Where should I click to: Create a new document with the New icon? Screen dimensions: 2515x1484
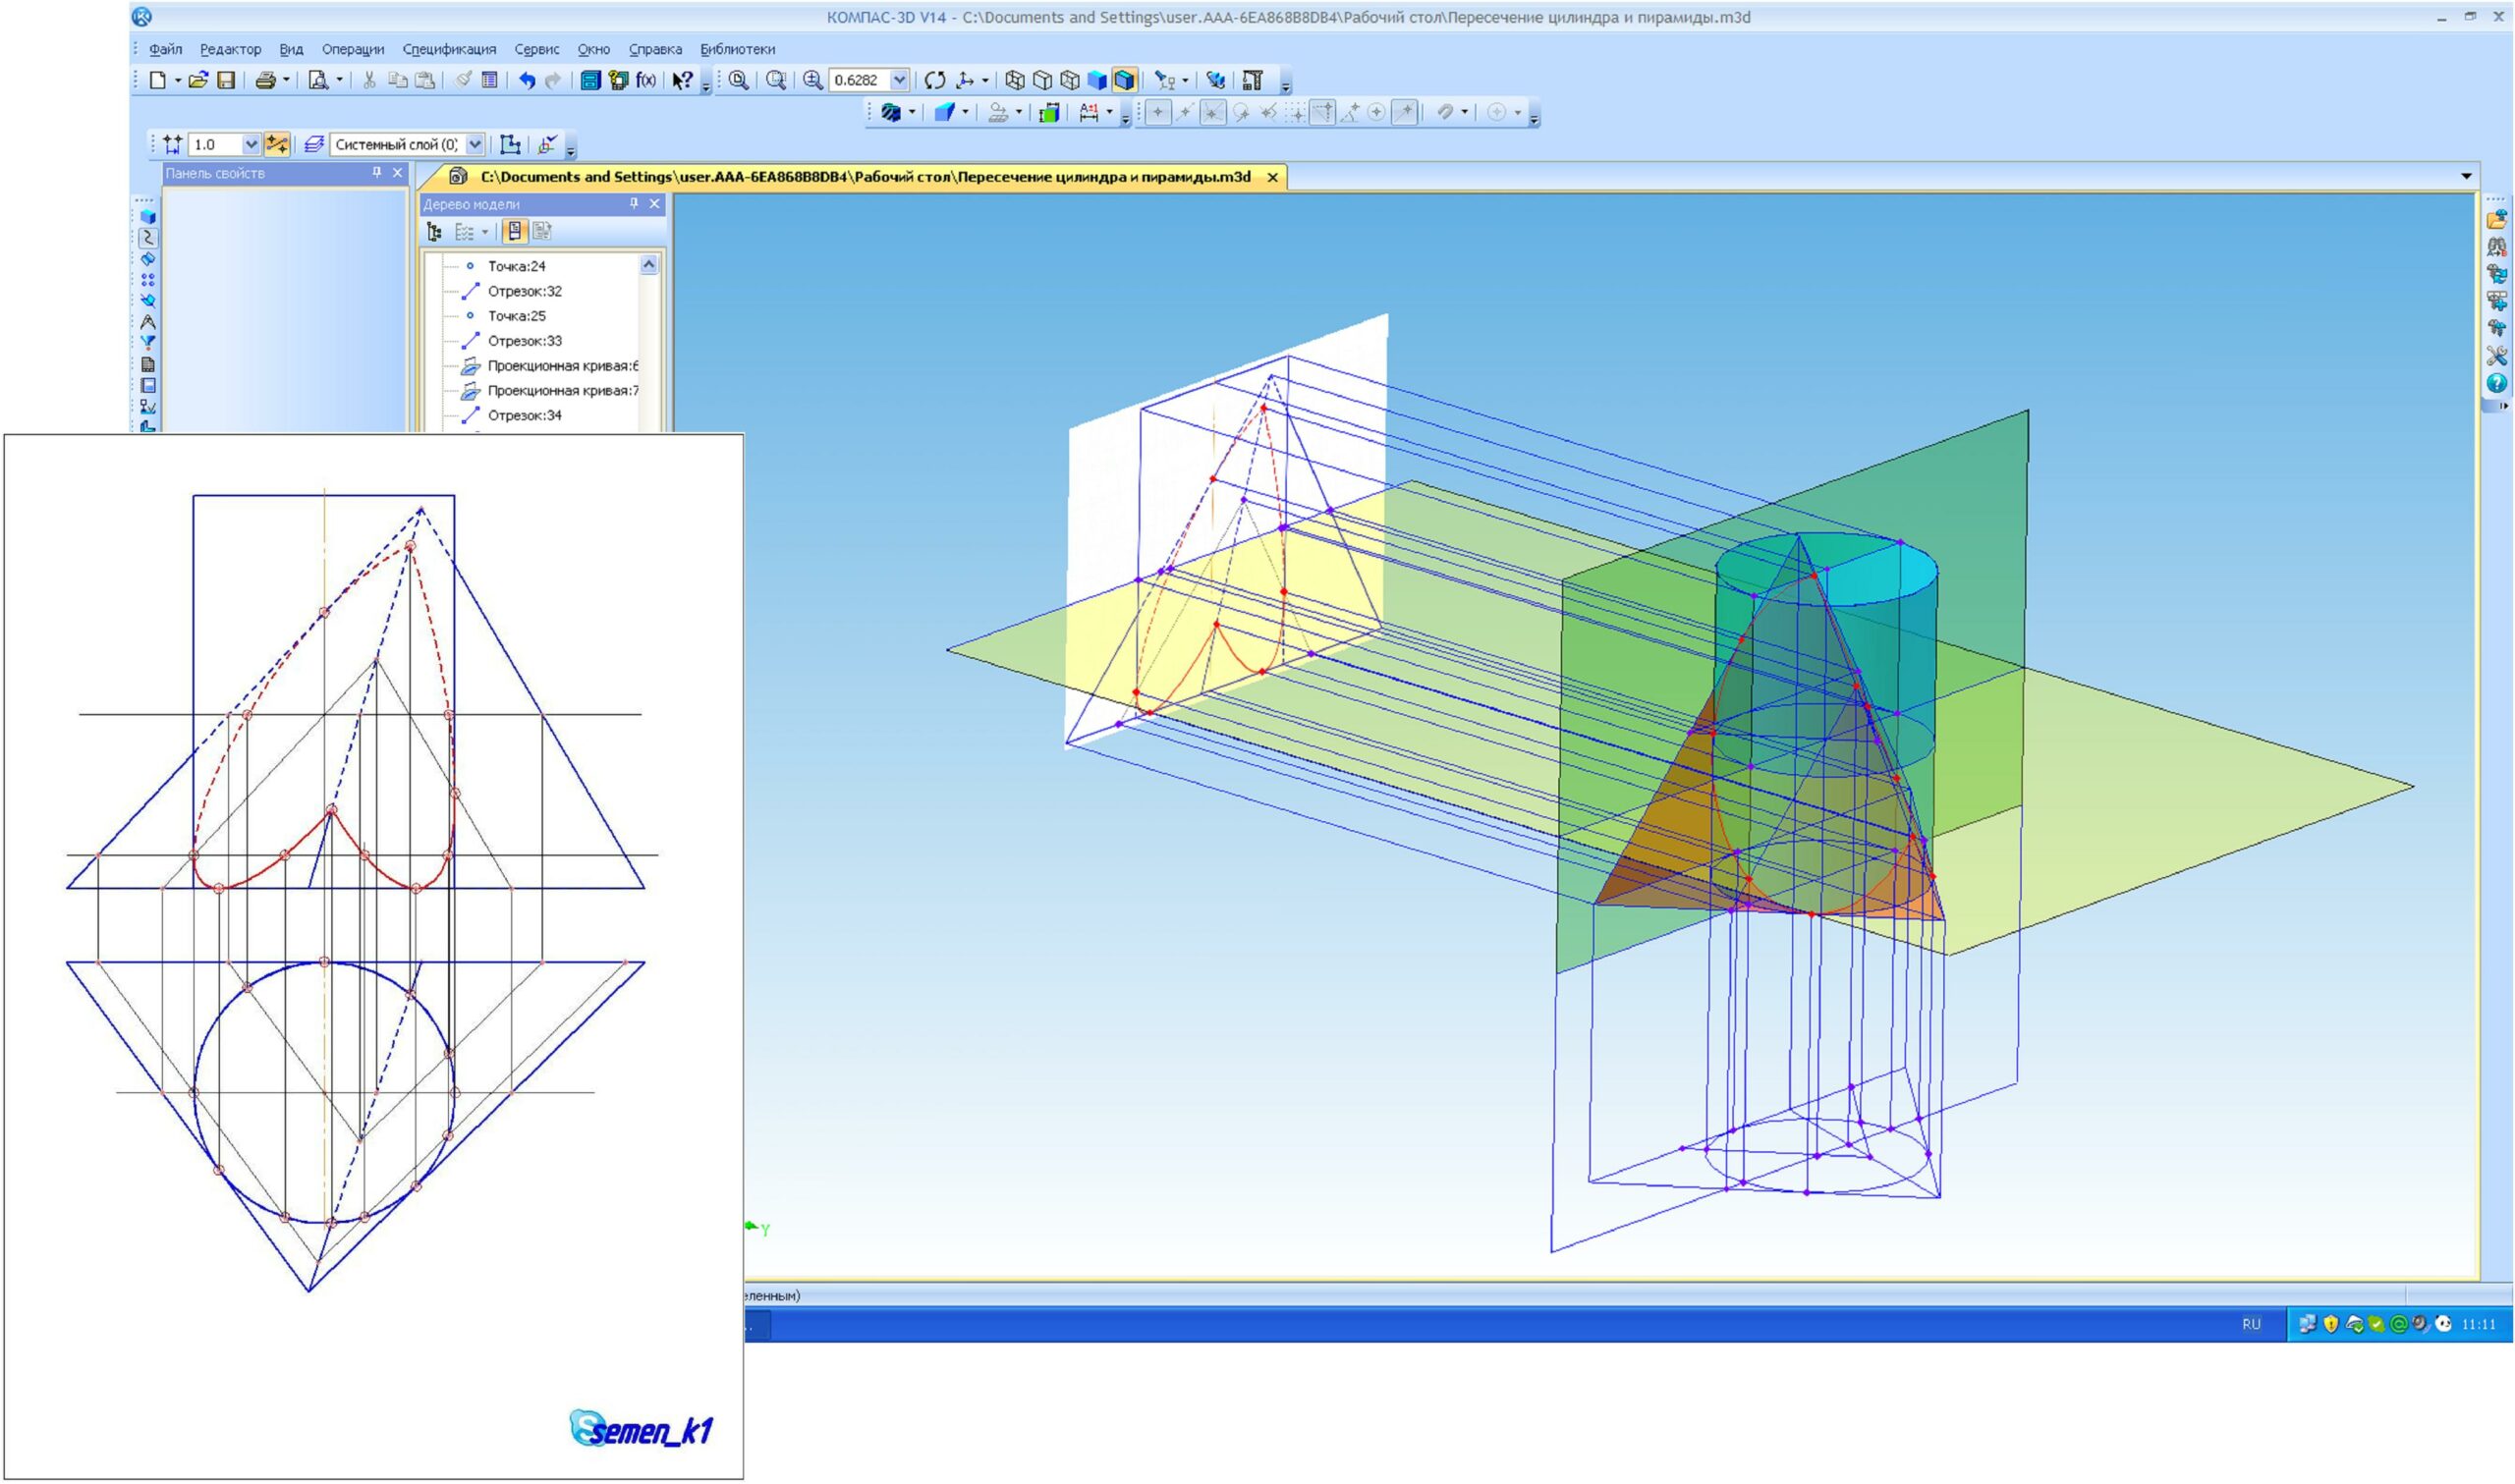[157, 80]
